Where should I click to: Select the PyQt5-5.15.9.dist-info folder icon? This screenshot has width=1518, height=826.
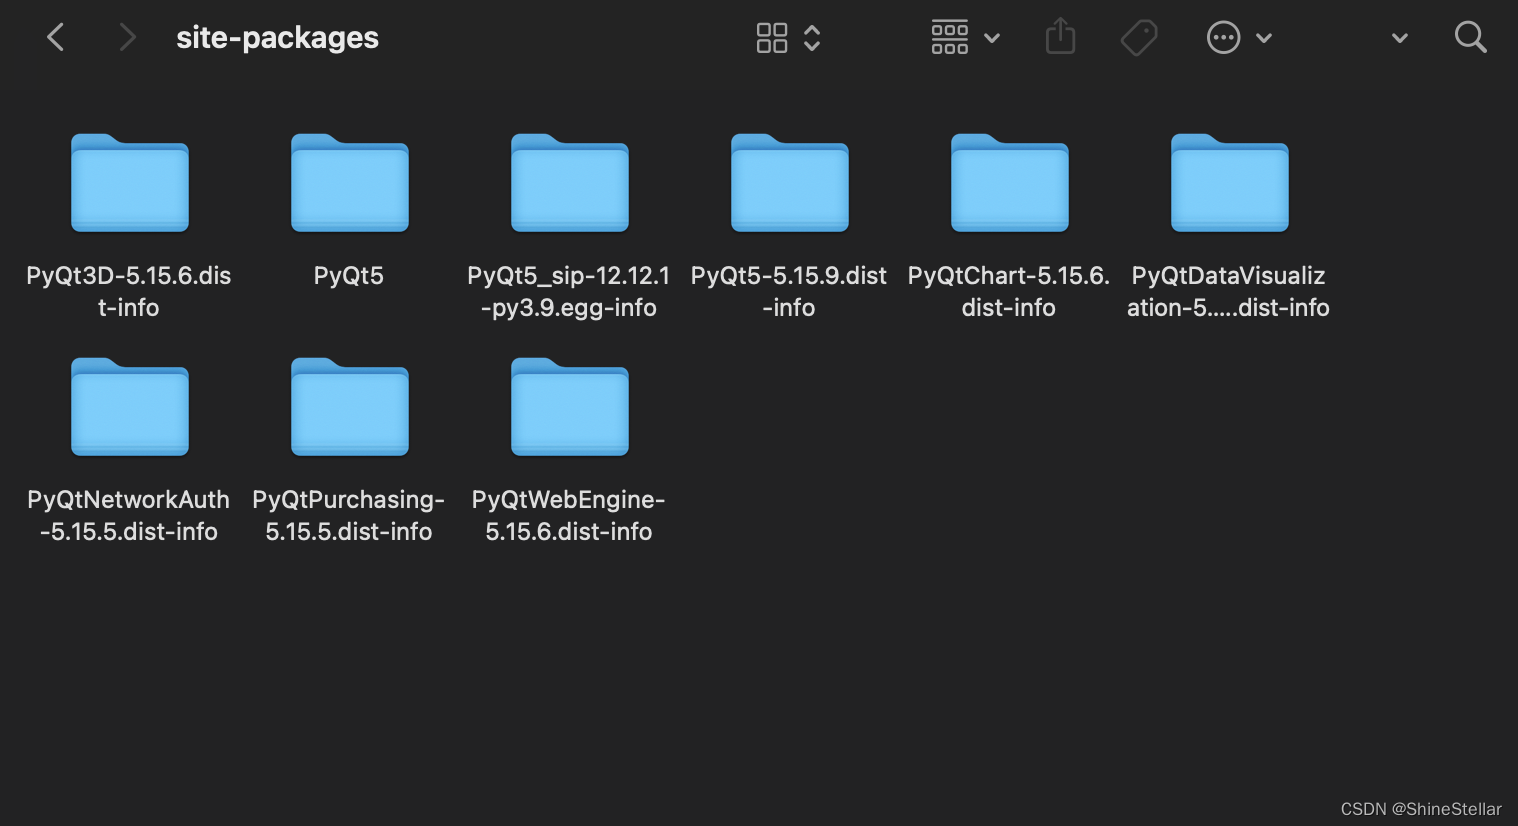790,183
